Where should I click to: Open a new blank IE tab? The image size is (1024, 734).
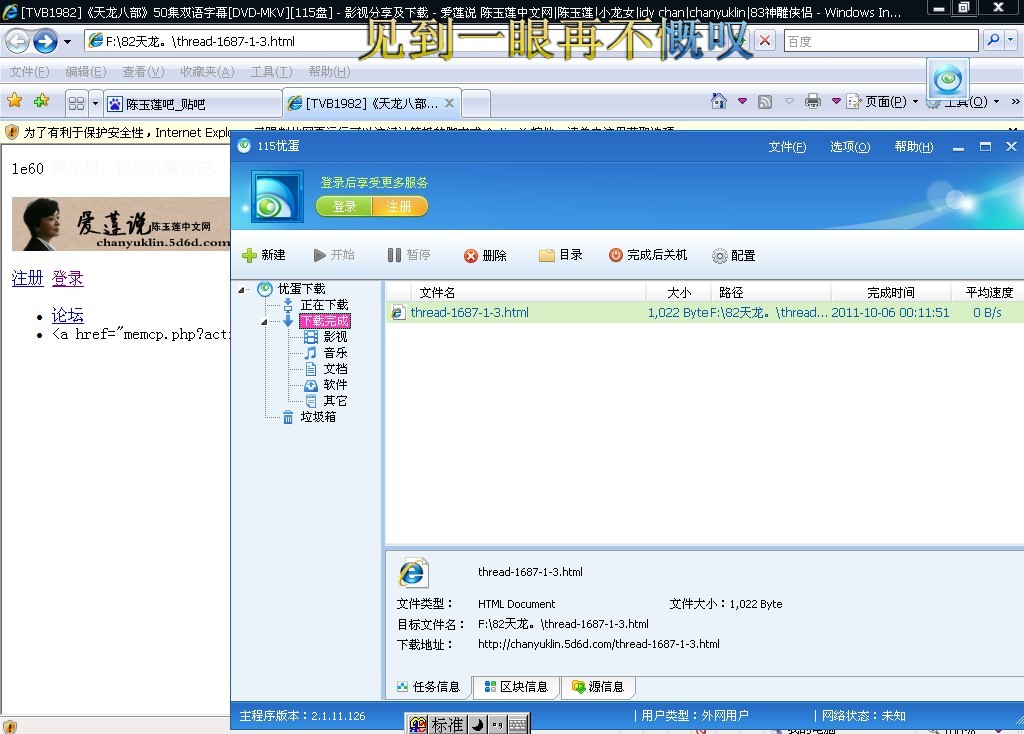[476, 104]
